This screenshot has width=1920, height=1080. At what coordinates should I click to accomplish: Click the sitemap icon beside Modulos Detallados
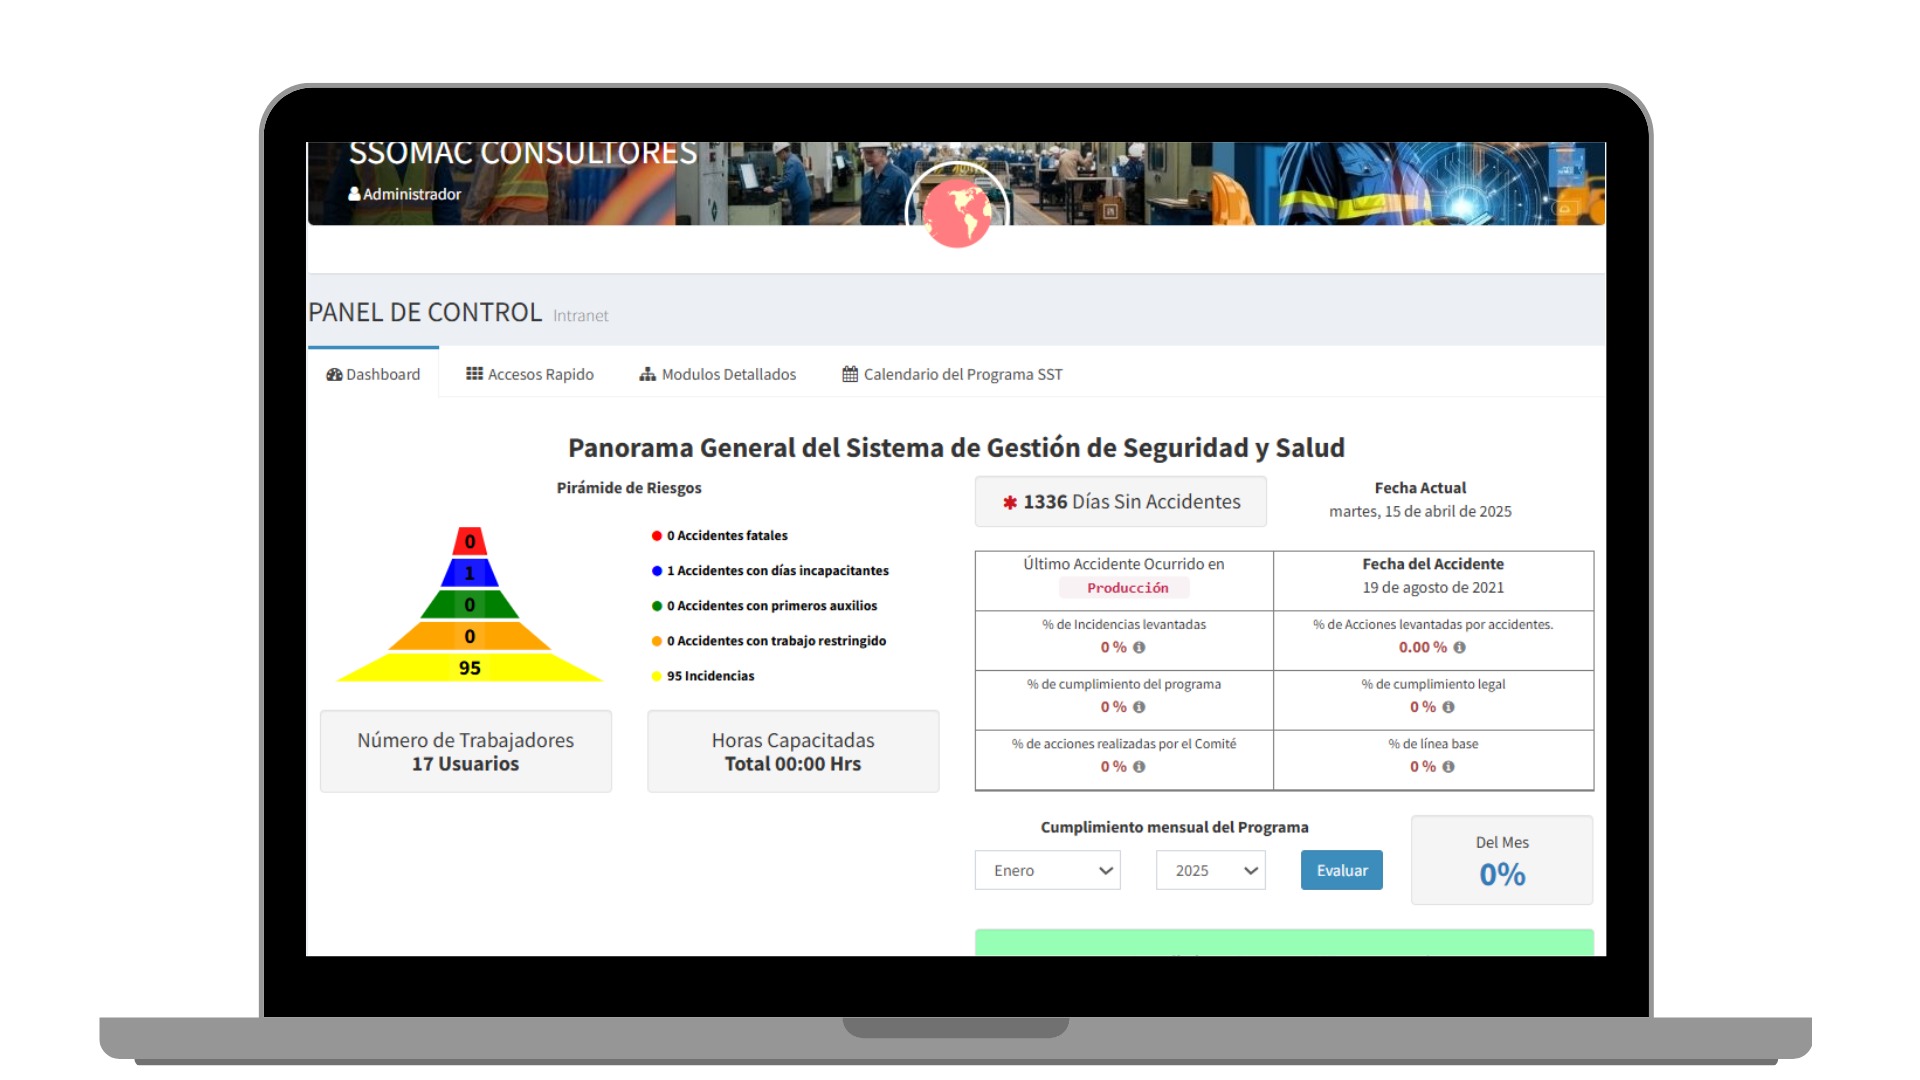[x=647, y=374]
